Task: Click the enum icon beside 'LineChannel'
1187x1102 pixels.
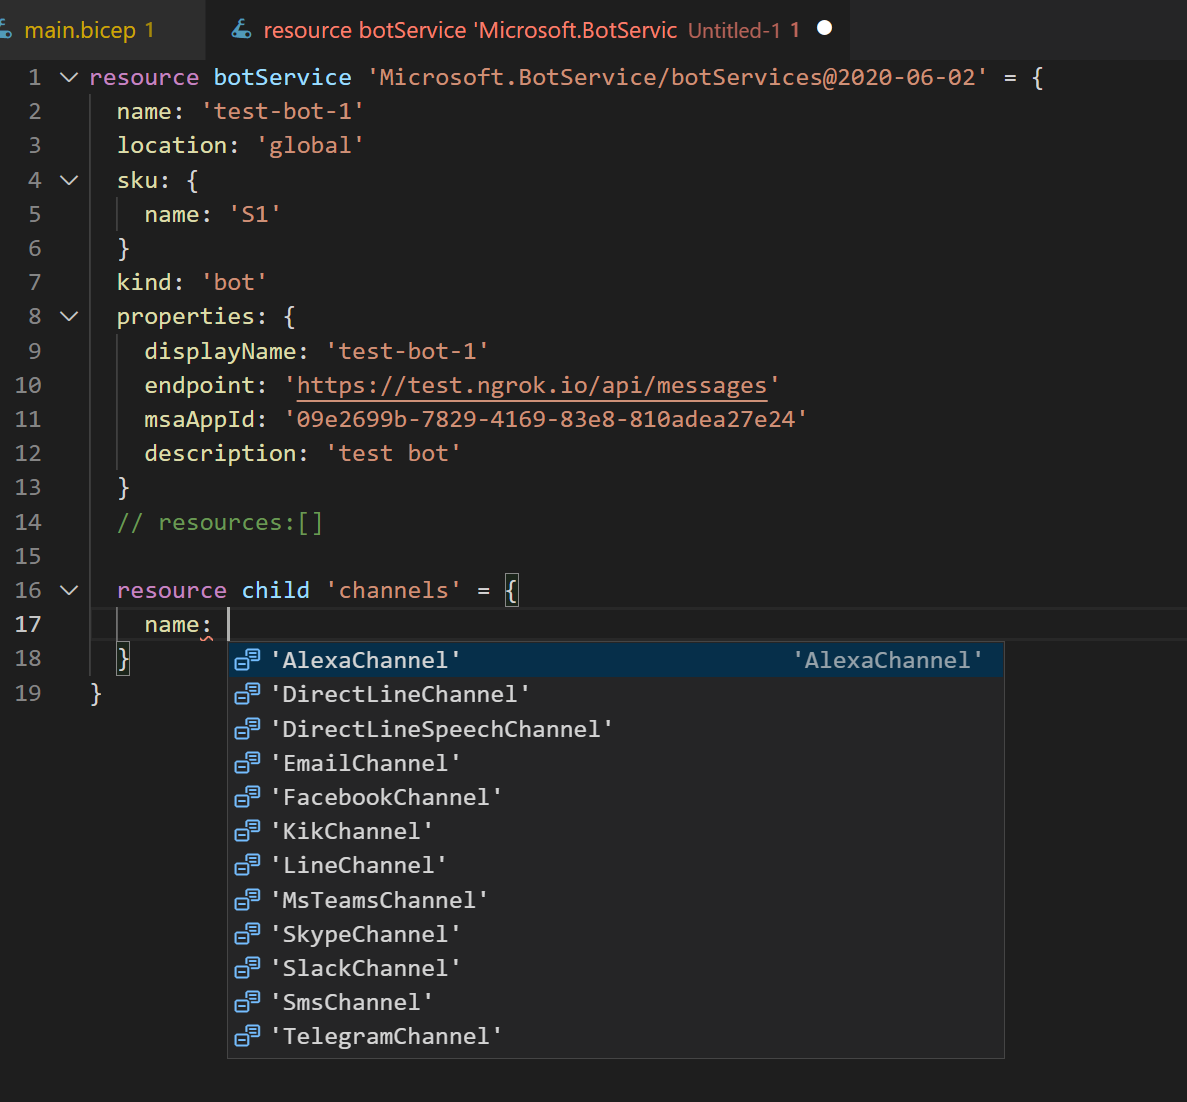Action: coord(247,865)
